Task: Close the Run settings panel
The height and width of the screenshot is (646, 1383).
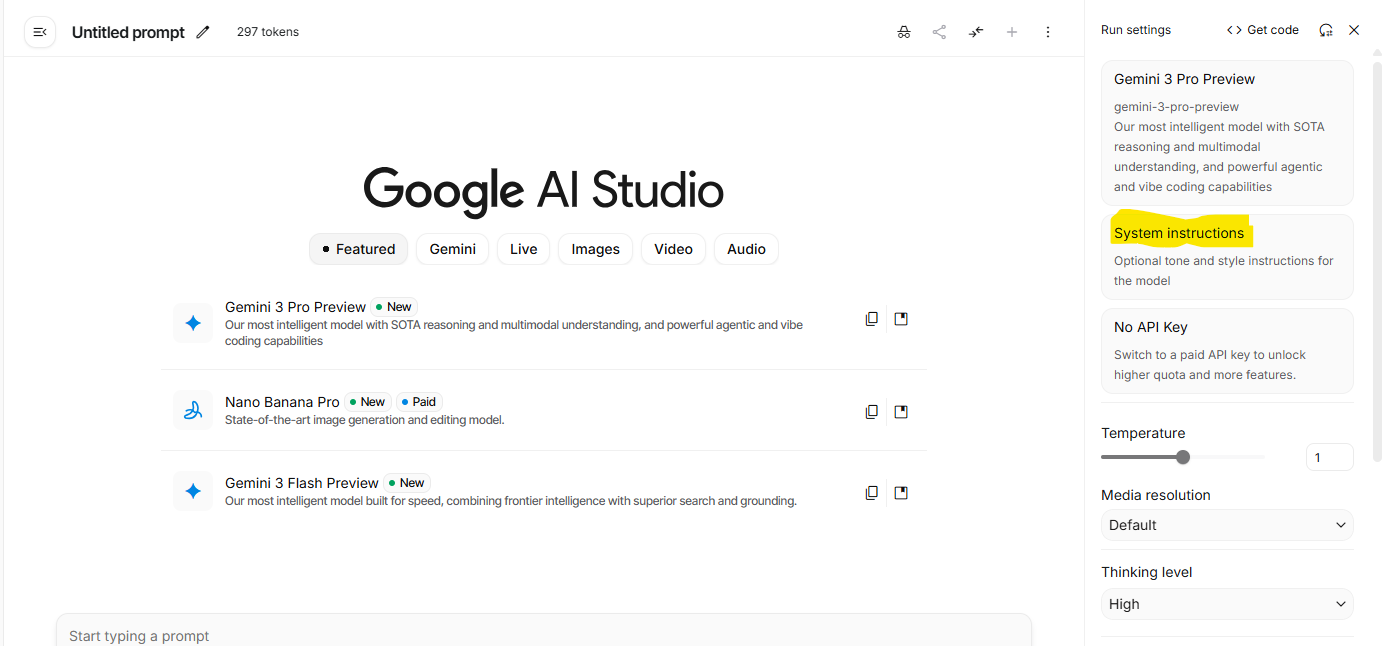Action: [1354, 30]
